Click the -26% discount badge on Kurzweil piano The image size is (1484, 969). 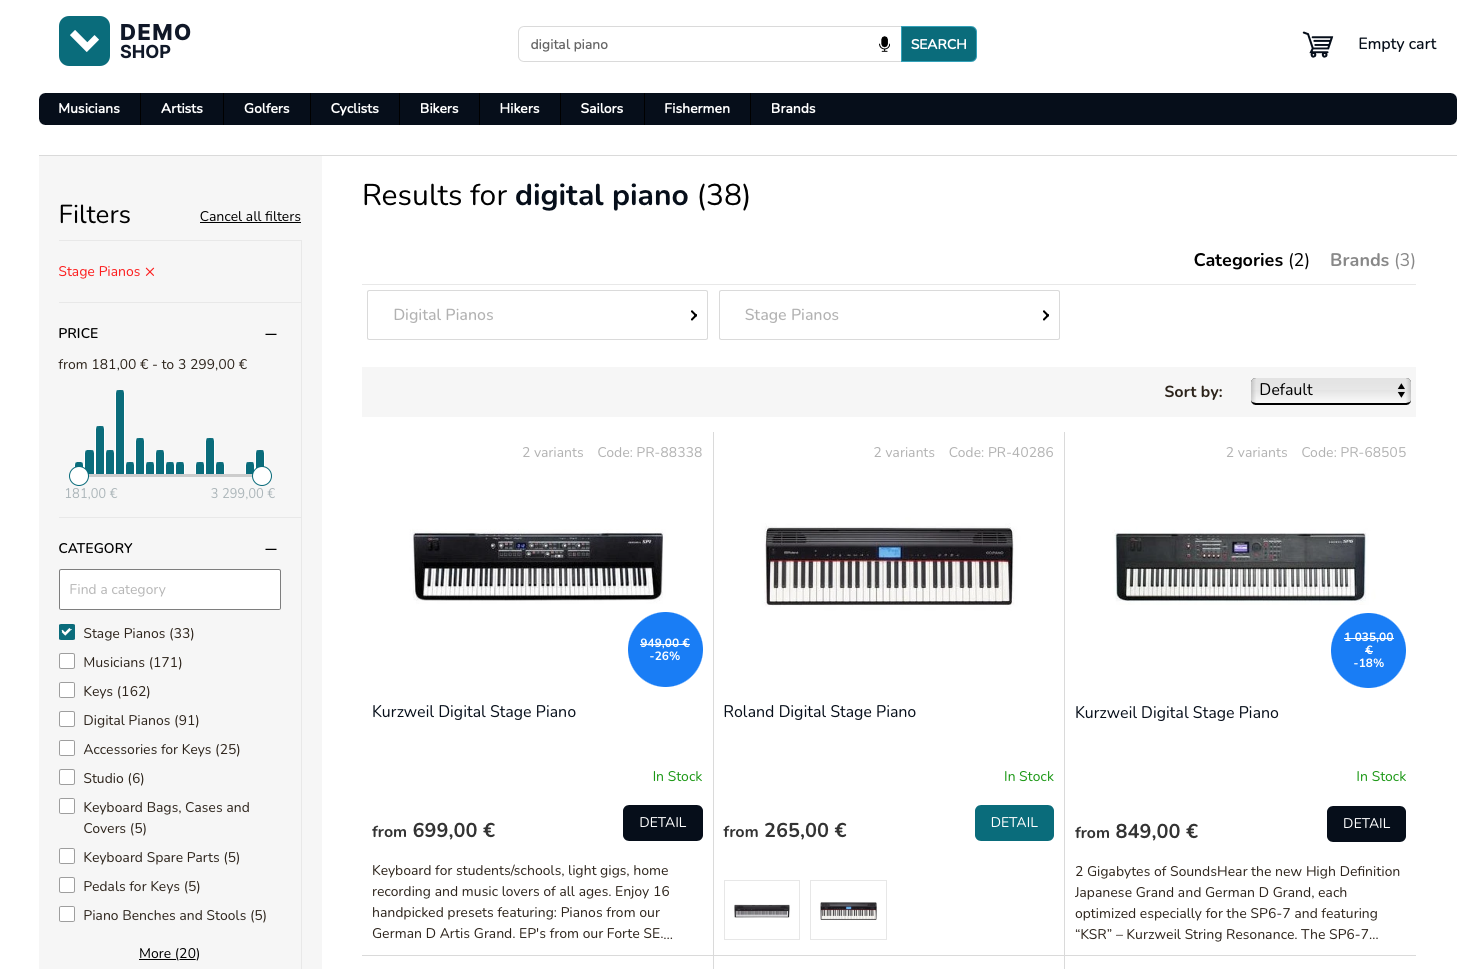665,649
